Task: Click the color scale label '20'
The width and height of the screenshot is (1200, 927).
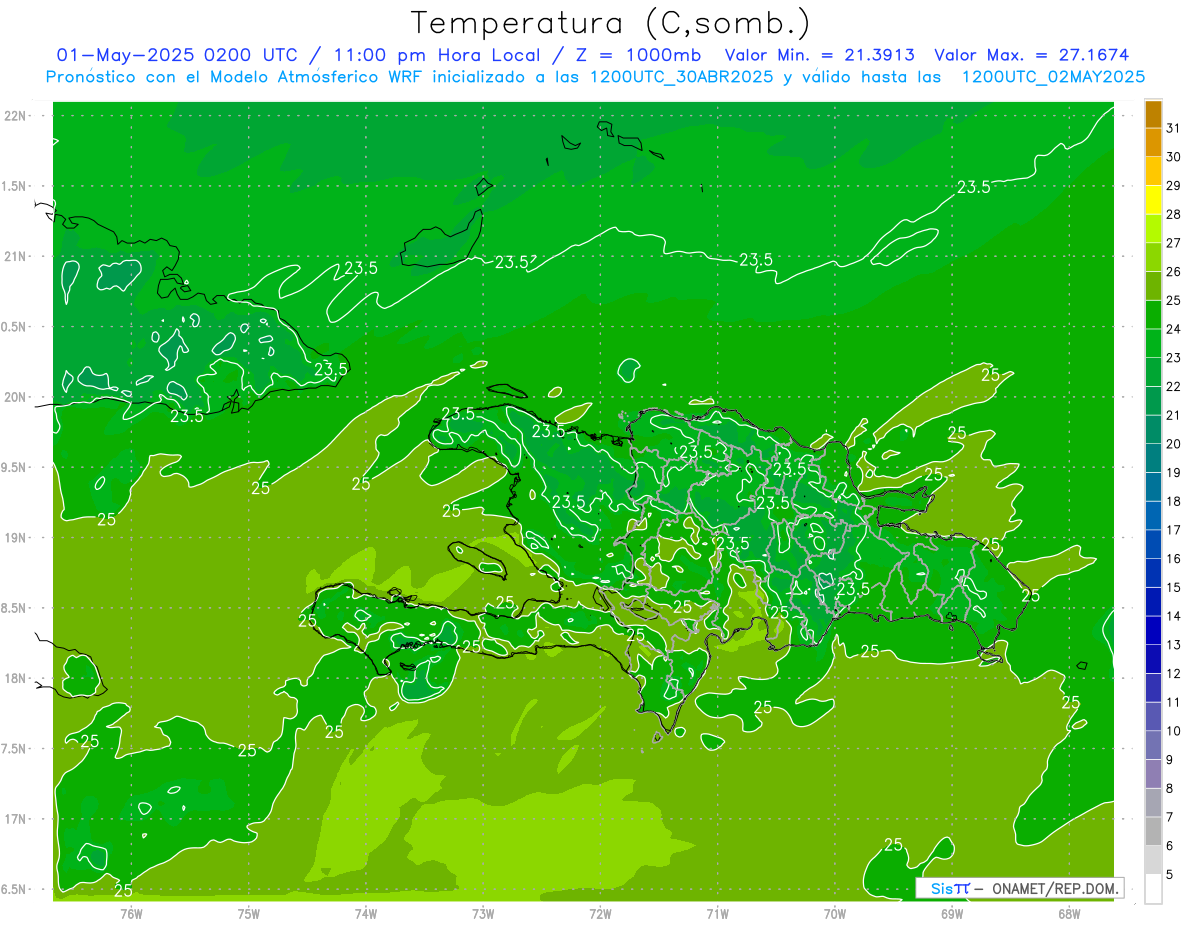Action: click(1173, 444)
